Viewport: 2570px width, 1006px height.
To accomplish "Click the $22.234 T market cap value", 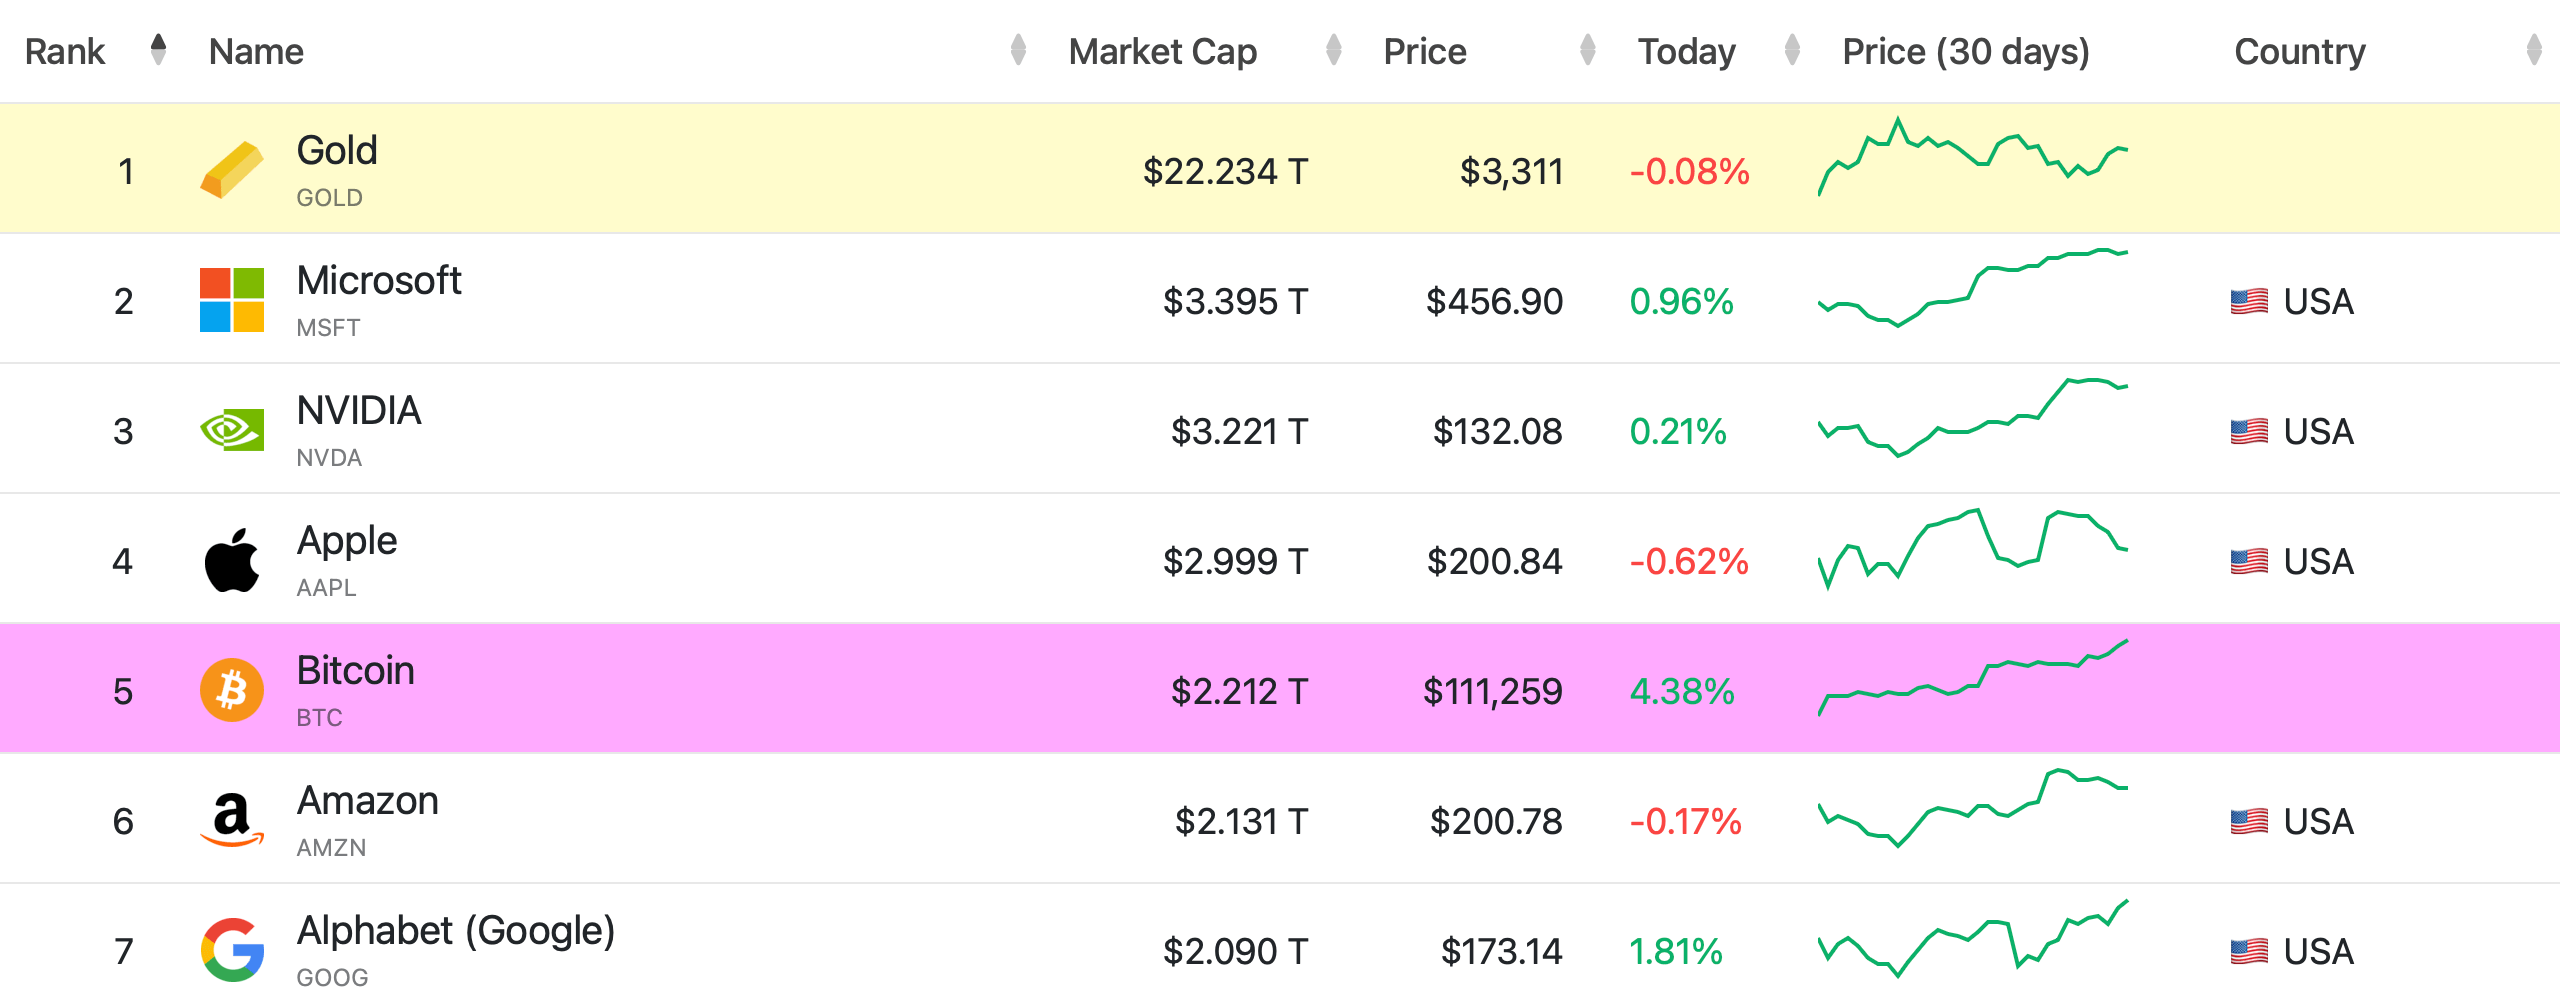I will click(1225, 171).
